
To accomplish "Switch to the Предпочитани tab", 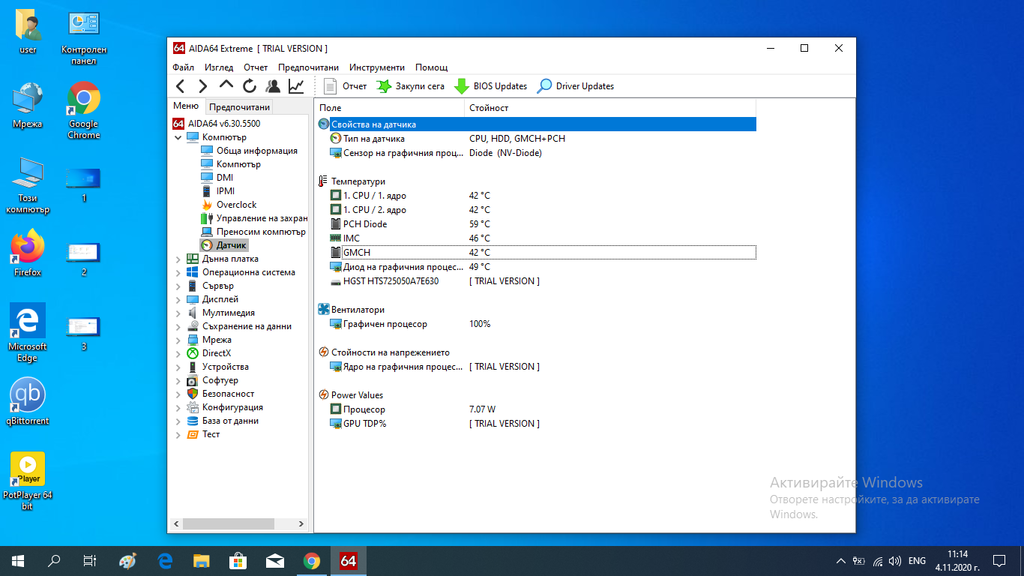I will tap(240, 107).
